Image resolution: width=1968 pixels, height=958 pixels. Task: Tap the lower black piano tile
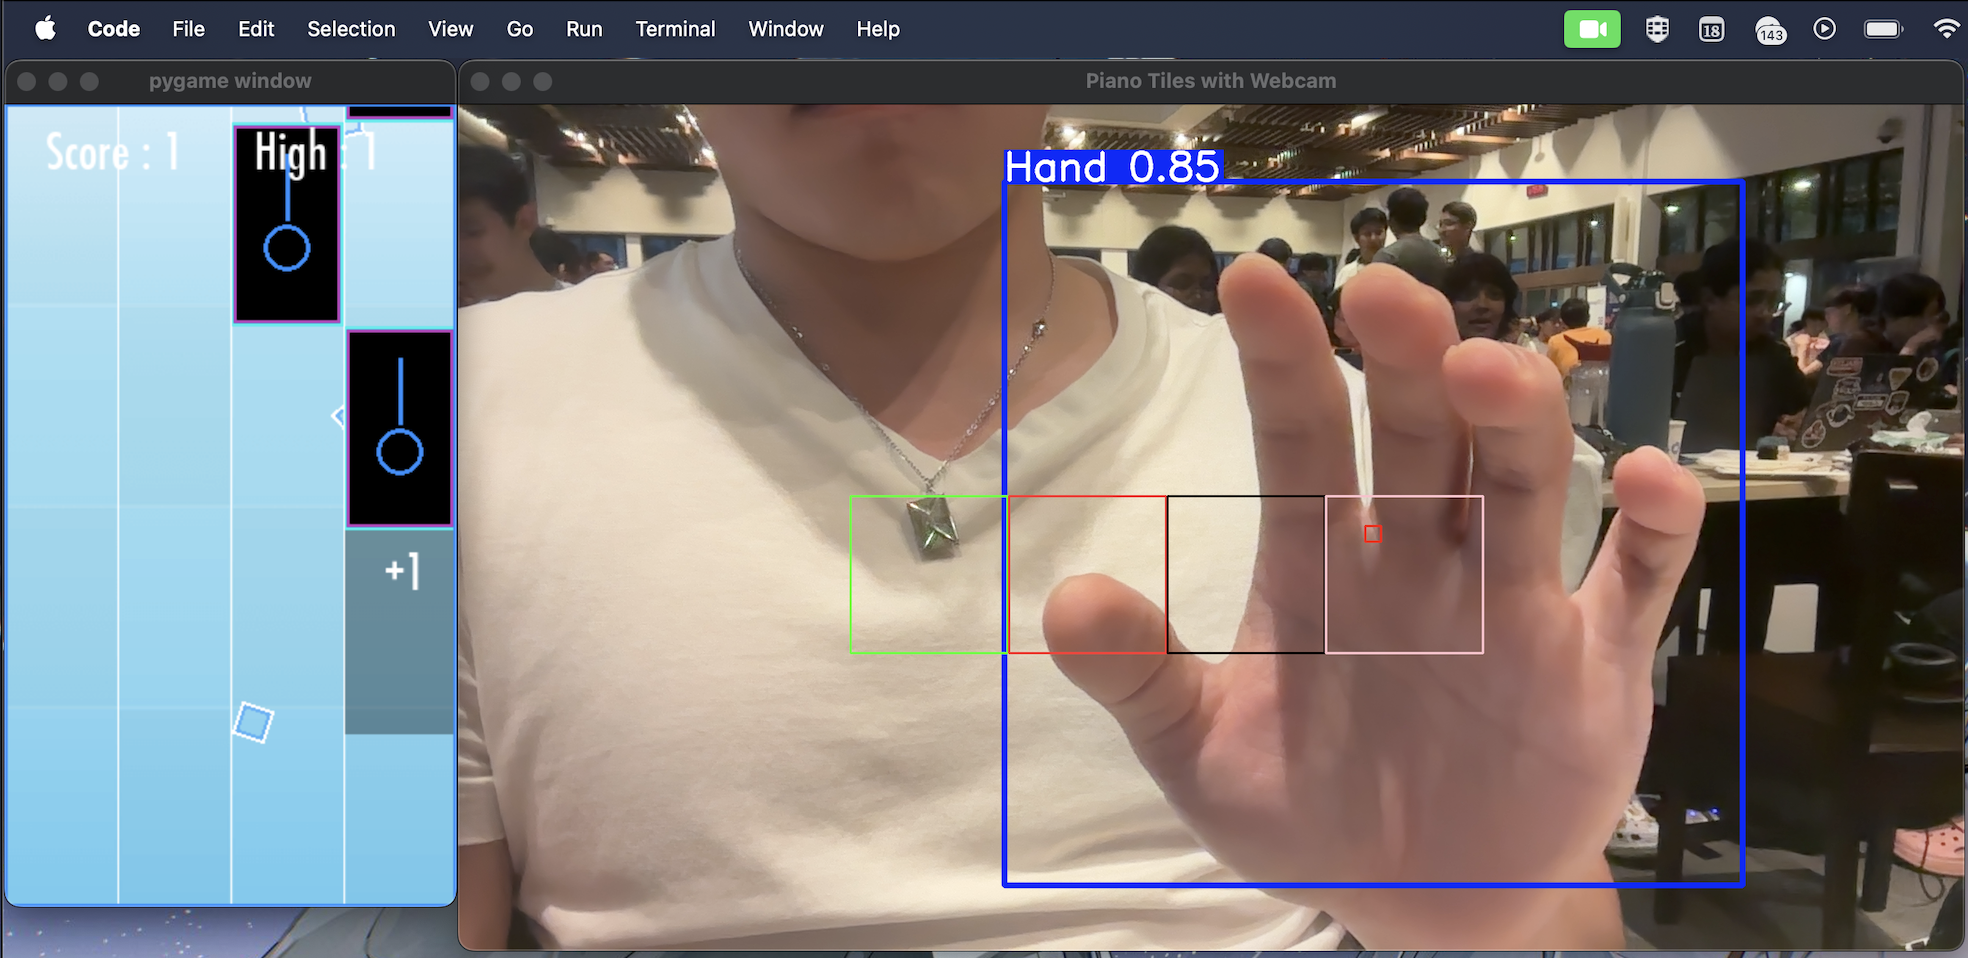pos(400,429)
